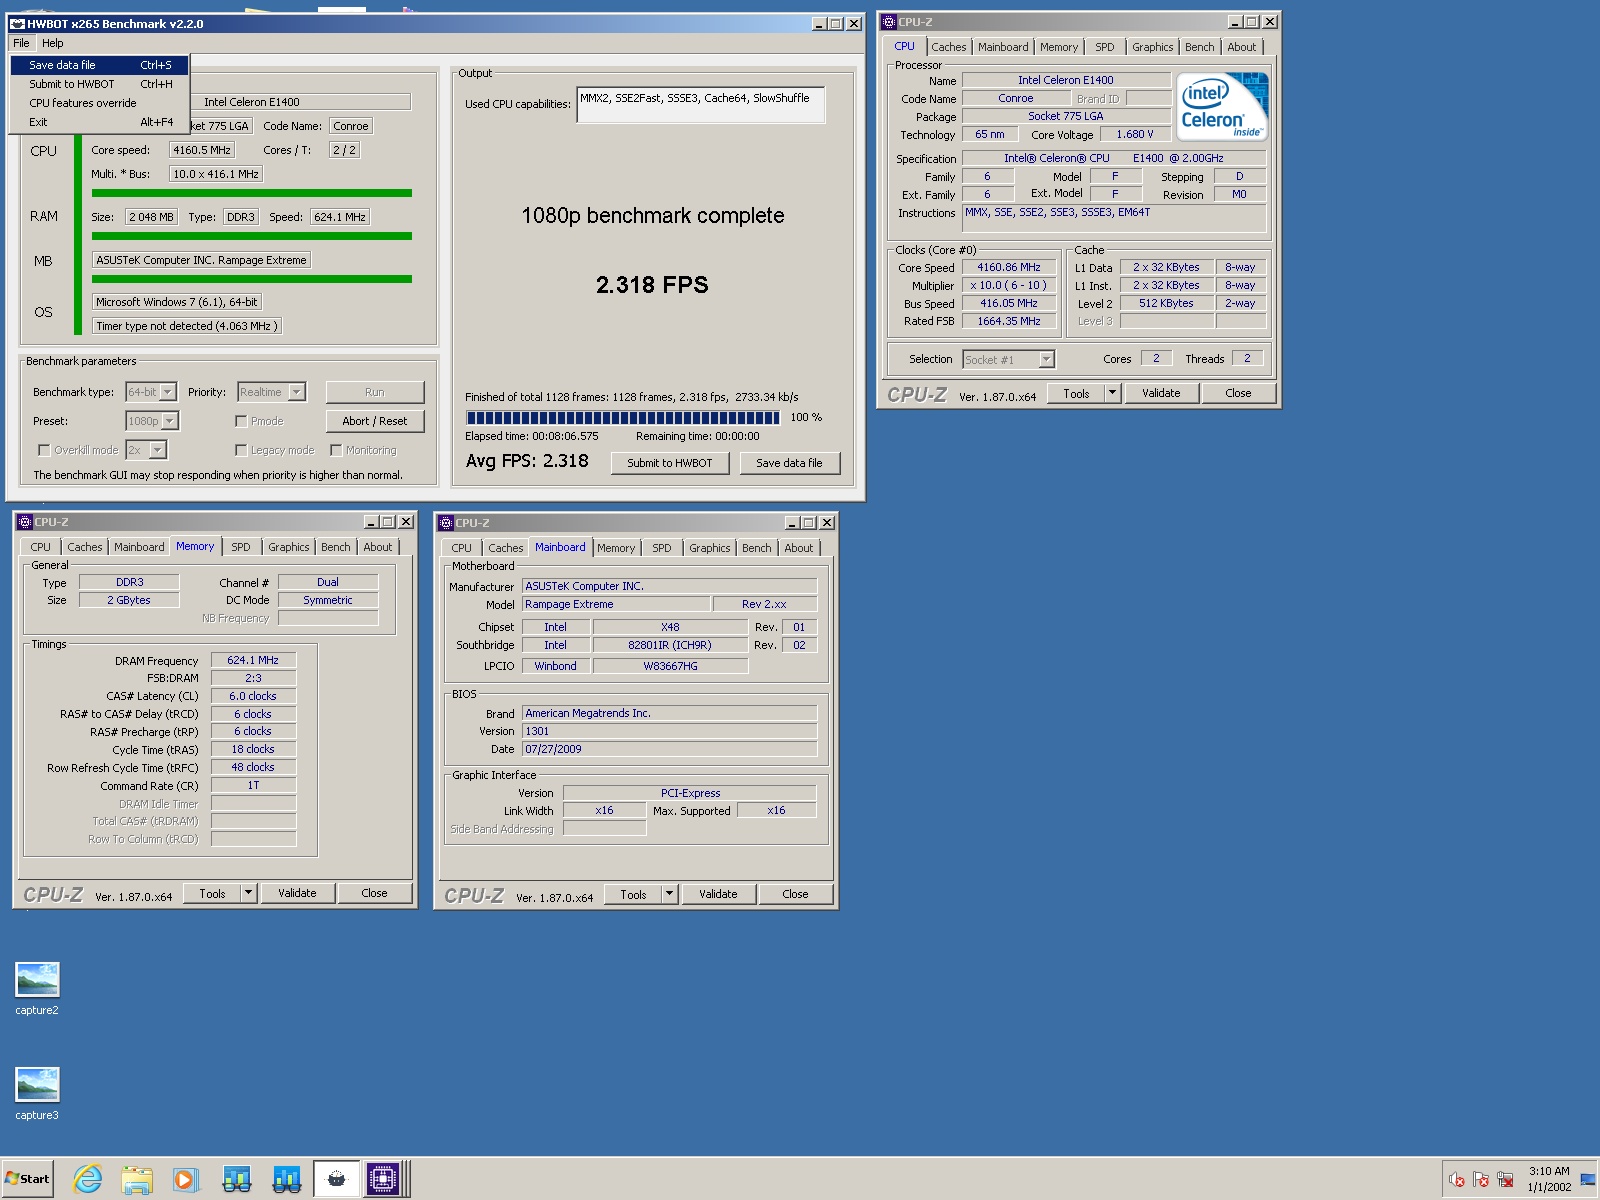Click the purple CPU-Z taskbar button
Image resolution: width=1600 pixels, height=1200 pixels.
point(382,1179)
